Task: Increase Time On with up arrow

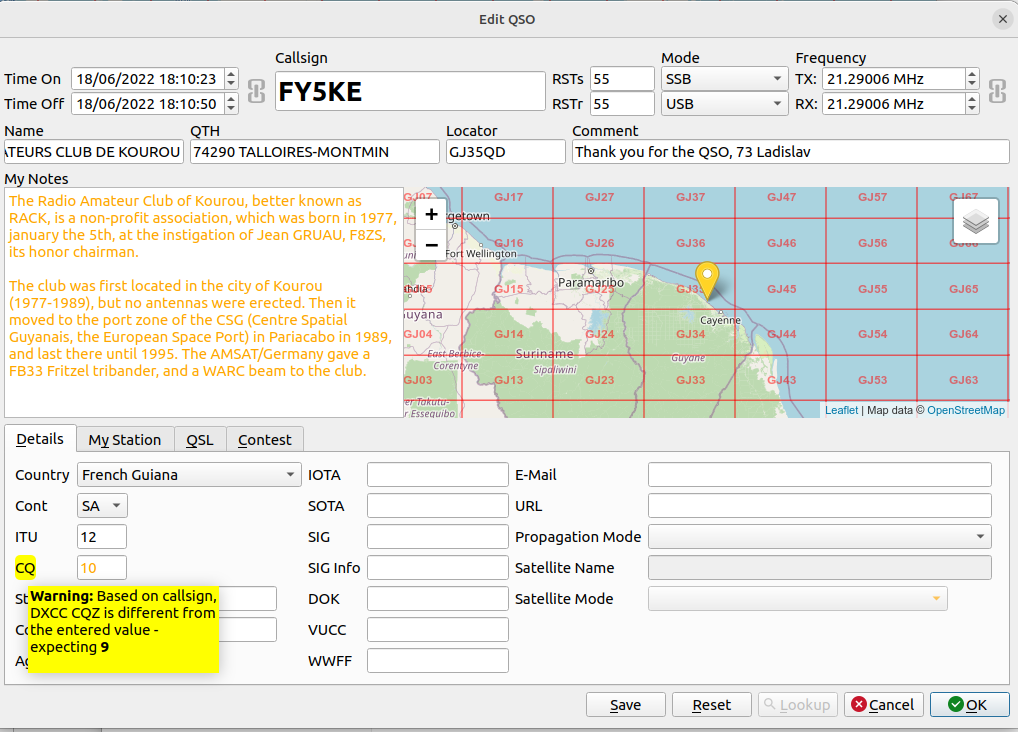Action: point(231,73)
